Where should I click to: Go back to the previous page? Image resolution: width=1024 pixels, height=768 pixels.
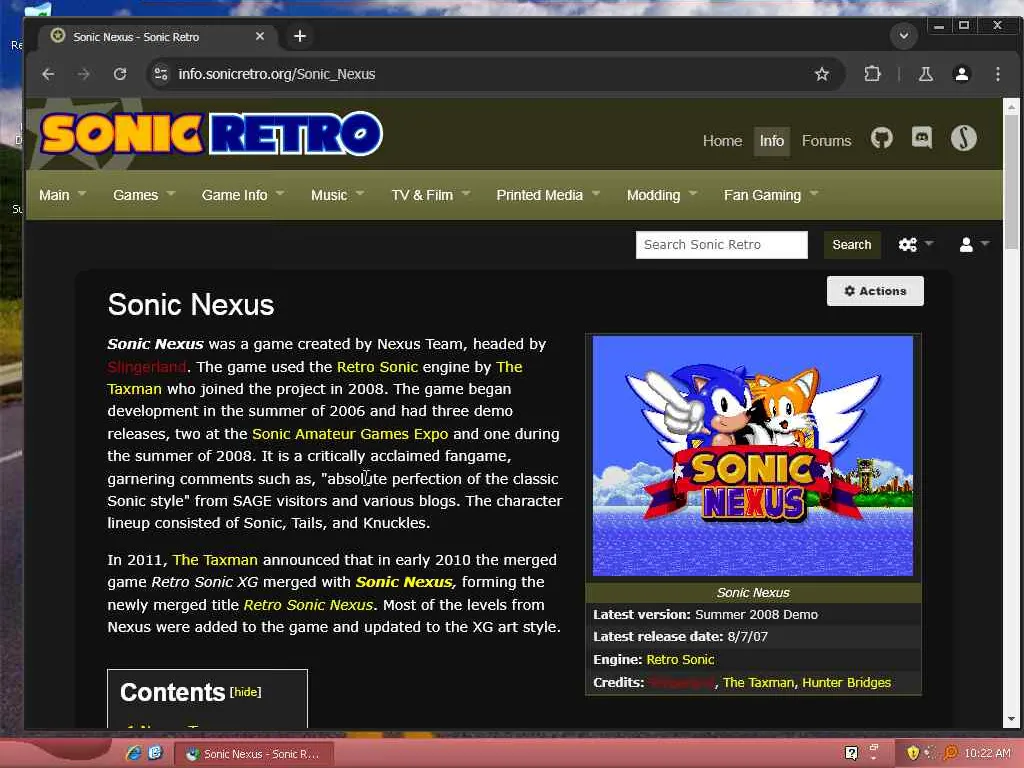click(48, 74)
